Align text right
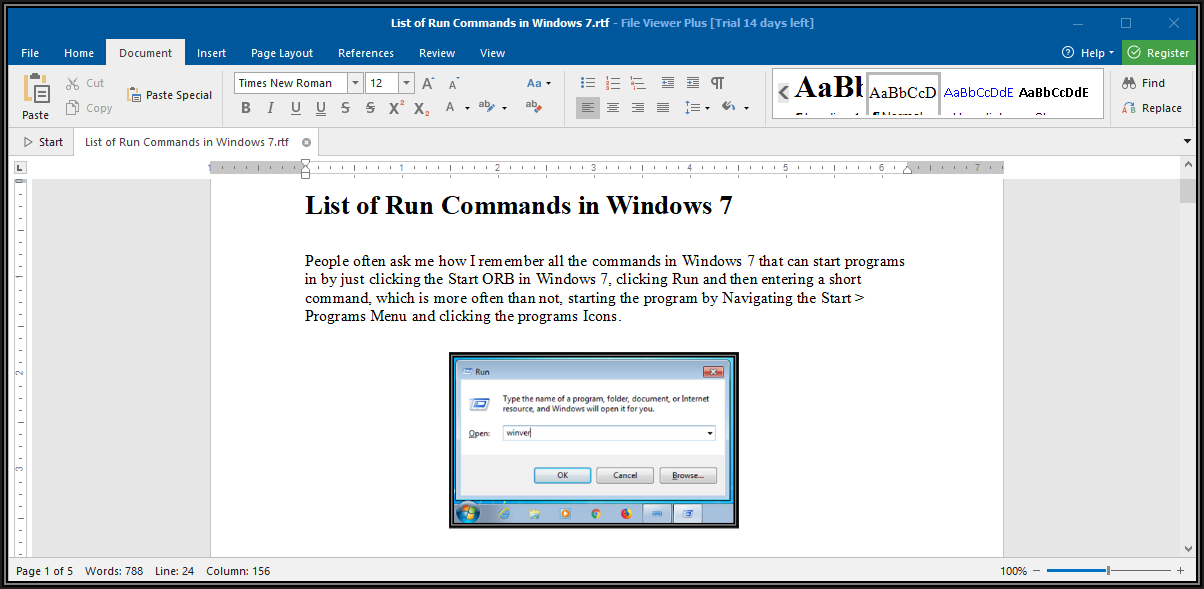1204x589 pixels. [638, 108]
